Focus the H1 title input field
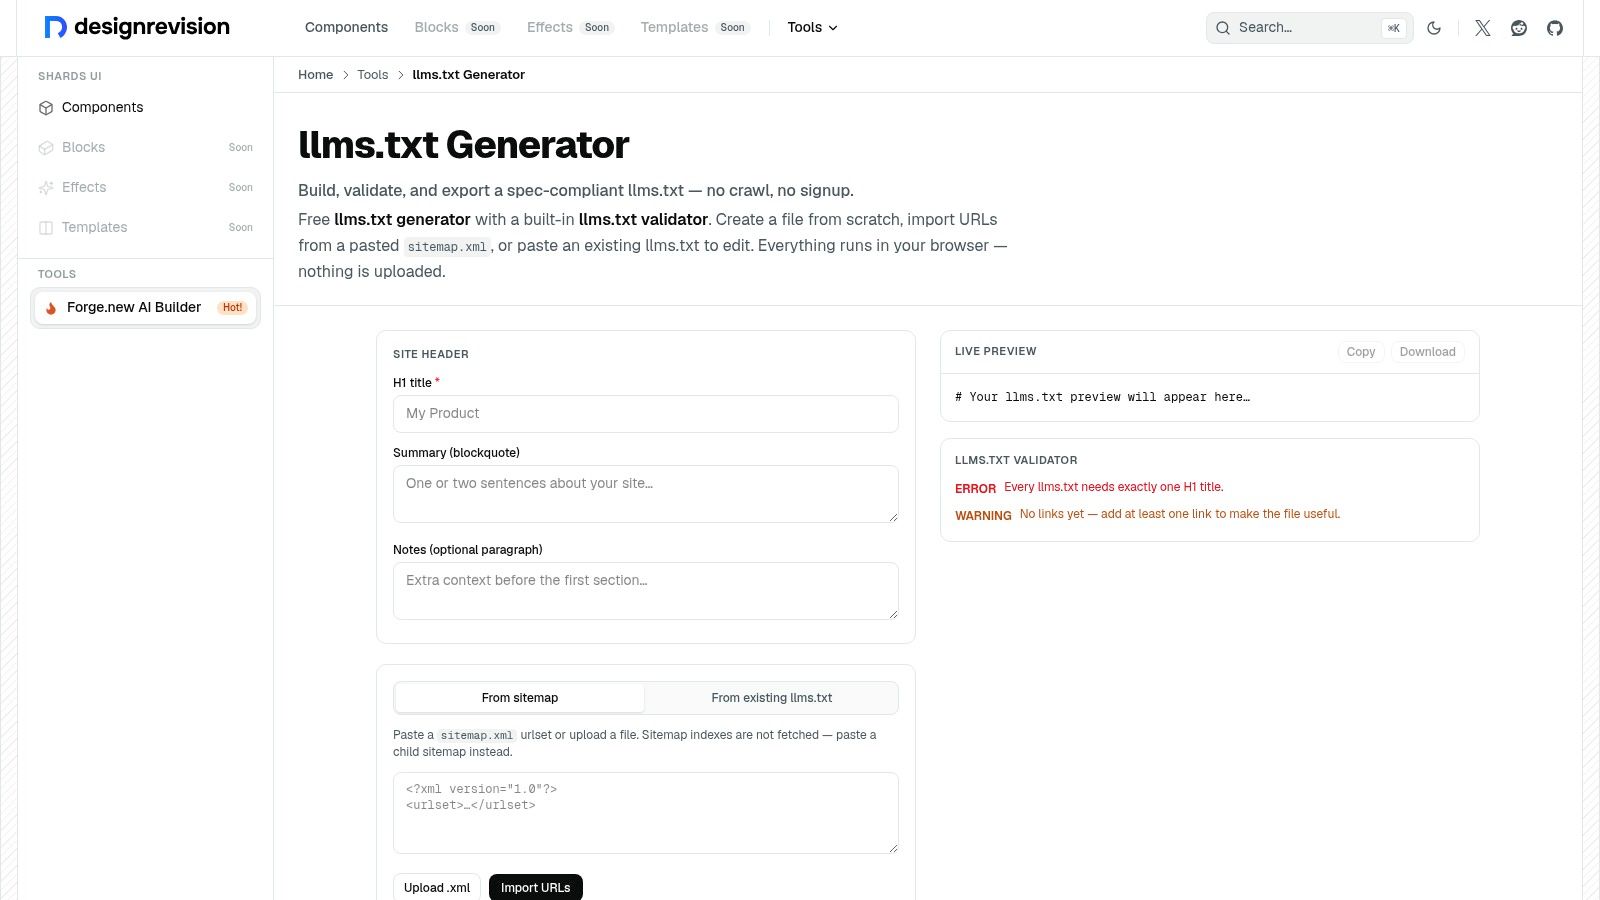The image size is (1600, 900). click(x=646, y=414)
